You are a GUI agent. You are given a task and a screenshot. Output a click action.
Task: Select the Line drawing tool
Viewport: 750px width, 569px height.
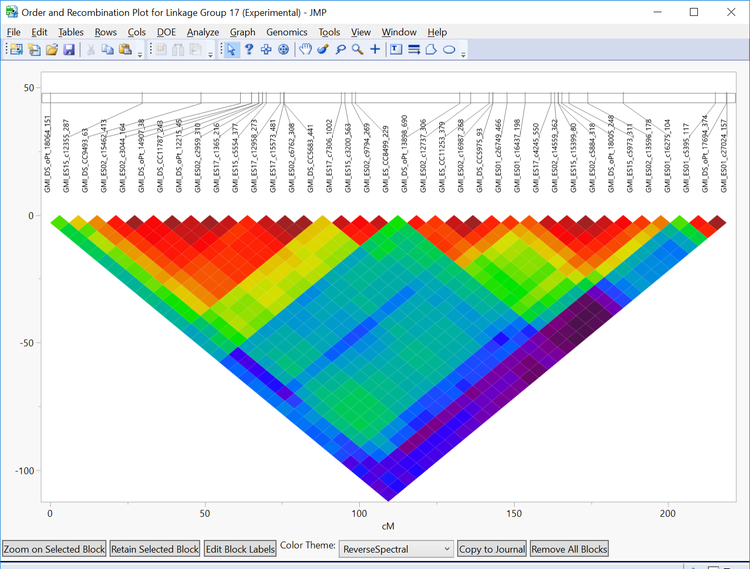click(414, 49)
